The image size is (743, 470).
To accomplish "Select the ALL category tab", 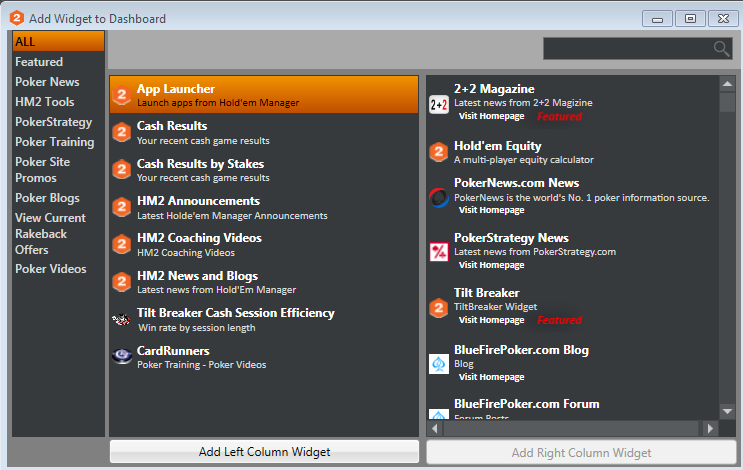I will pos(58,41).
